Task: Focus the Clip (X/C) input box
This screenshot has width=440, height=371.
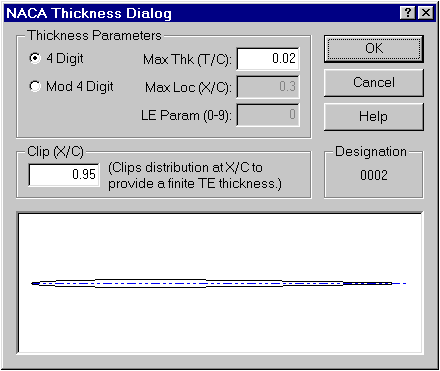Action: pos(64,175)
